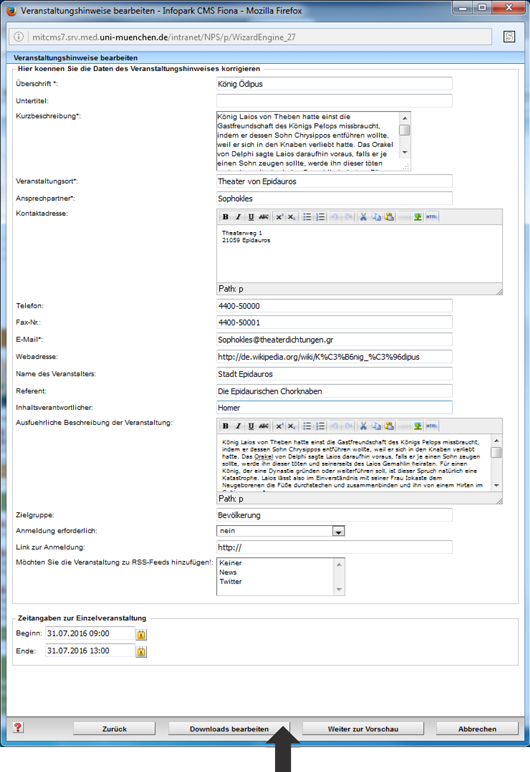Click the Zurück button
Image resolution: width=530 pixels, height=772 pixels.
pyautogui.click(x=114, y=729)
